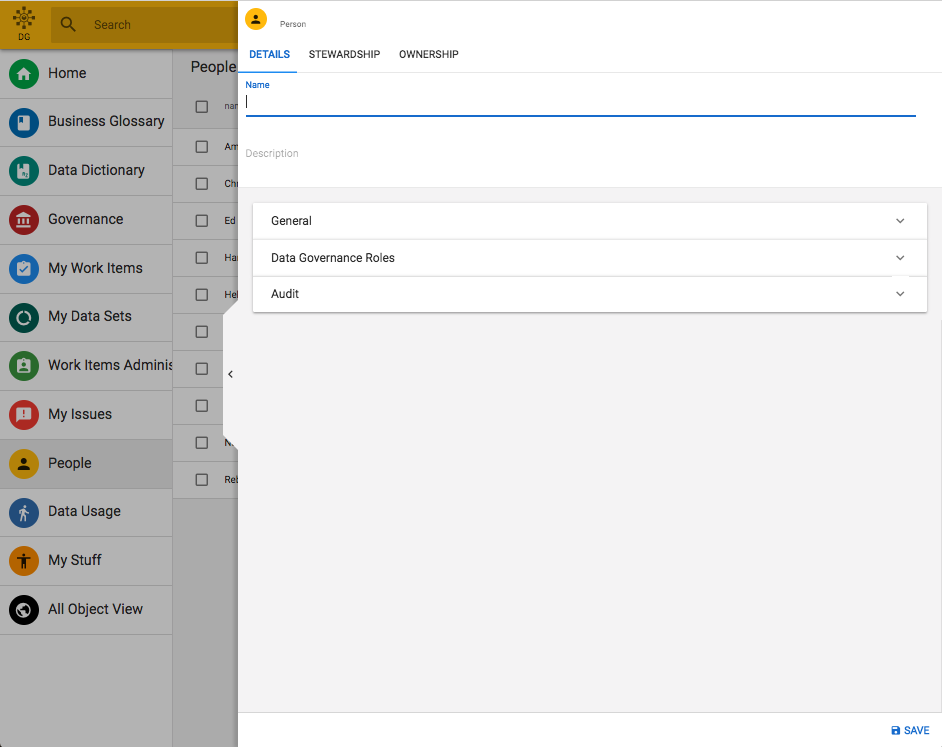Switch to the Details tab

(x=269, y=54)
